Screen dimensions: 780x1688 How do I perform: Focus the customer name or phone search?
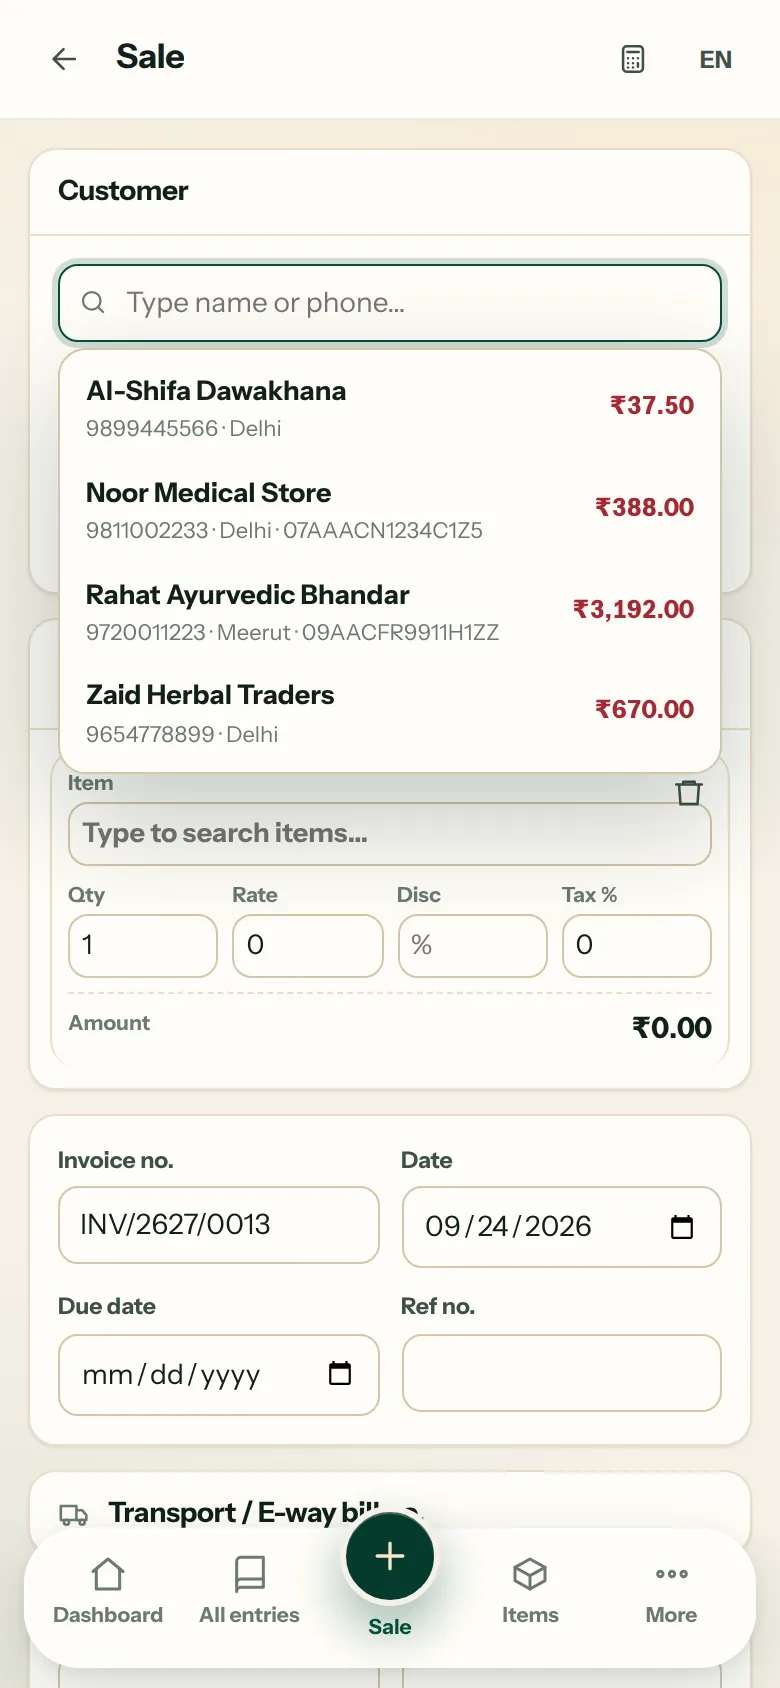coord(390,303)
